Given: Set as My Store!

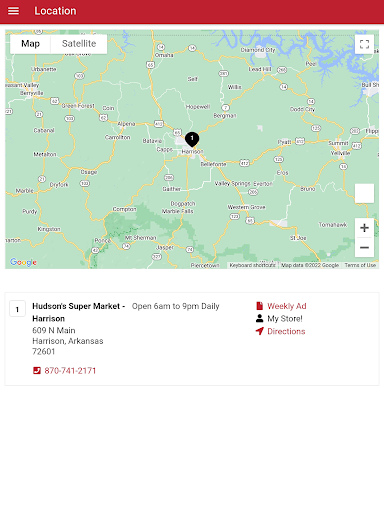Looking at the screenshot, I should pyautogui.click(x=285, y=319).
